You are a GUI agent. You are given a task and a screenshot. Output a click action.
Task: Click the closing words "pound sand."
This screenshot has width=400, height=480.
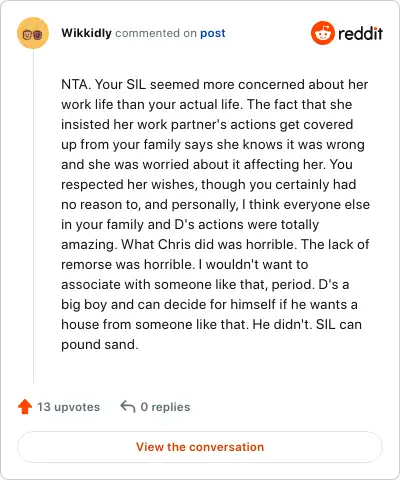pos(100,345)
